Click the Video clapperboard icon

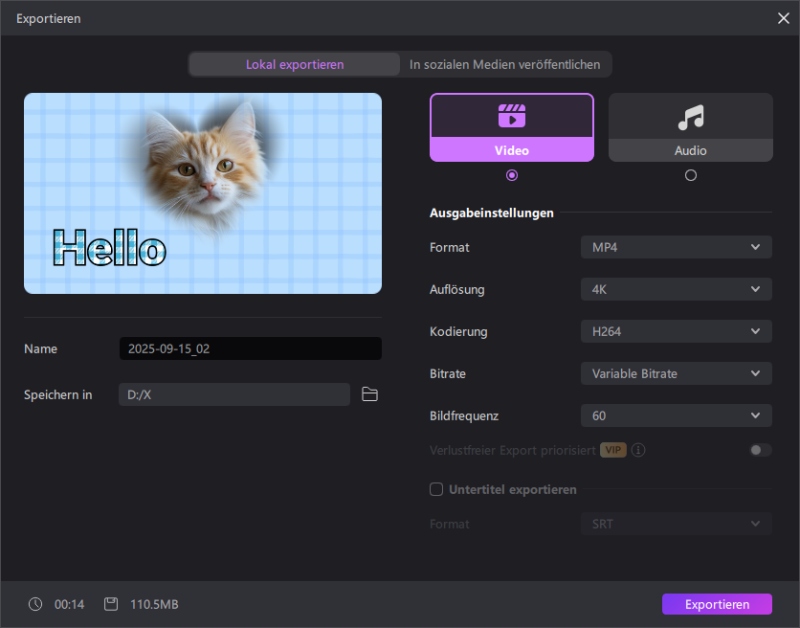click(x=511, y=116)
